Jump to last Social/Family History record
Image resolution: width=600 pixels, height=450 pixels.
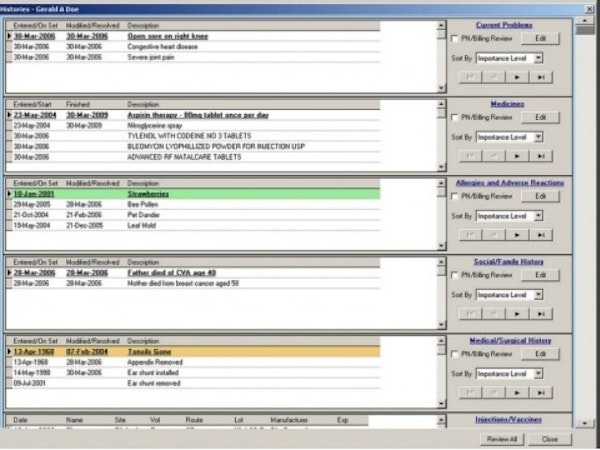coord(541,312)
